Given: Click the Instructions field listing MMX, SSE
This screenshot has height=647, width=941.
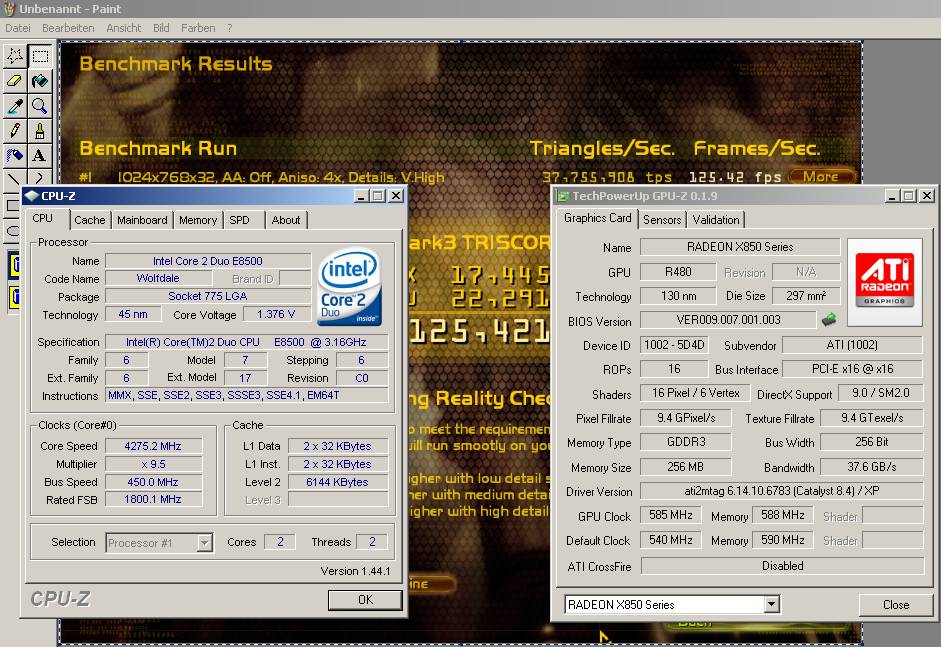Looking at the screenshot, I should [247, 395].
